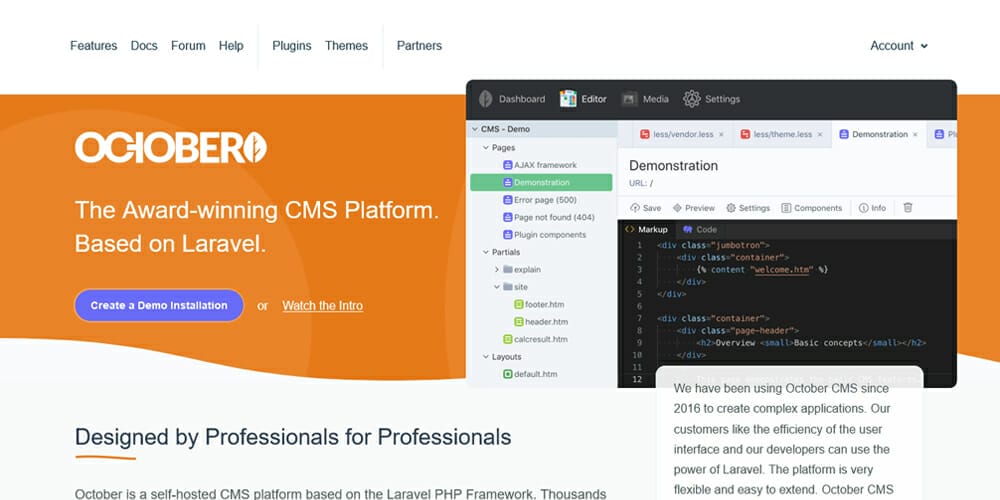Switch to the Markup editor tab
The image size is (1000, 500).
pyautogui.click(x=646, y=230)
